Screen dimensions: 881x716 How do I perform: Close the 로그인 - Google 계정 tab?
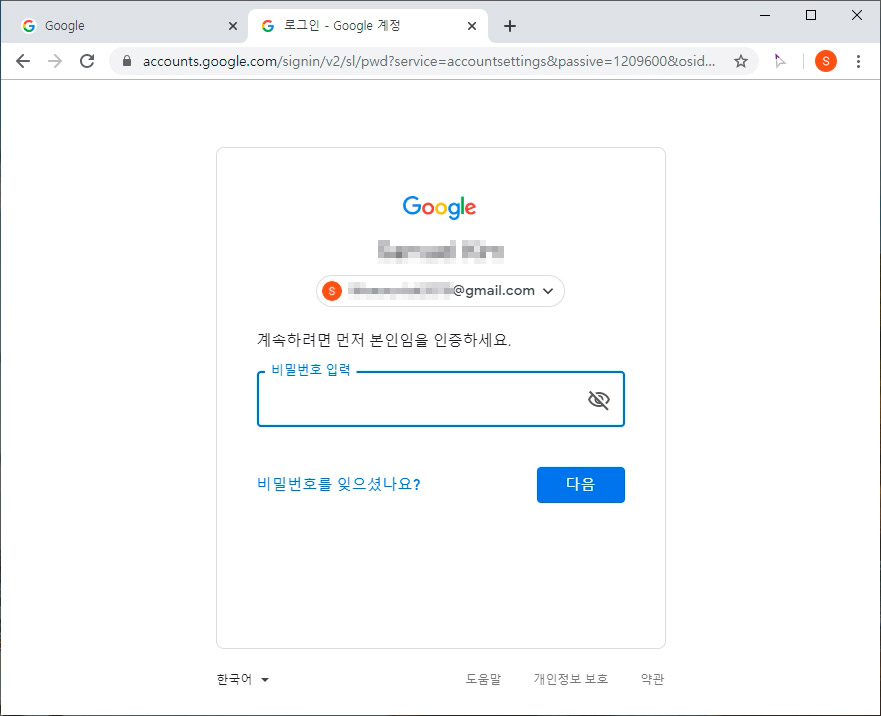(x=472, y=26)
